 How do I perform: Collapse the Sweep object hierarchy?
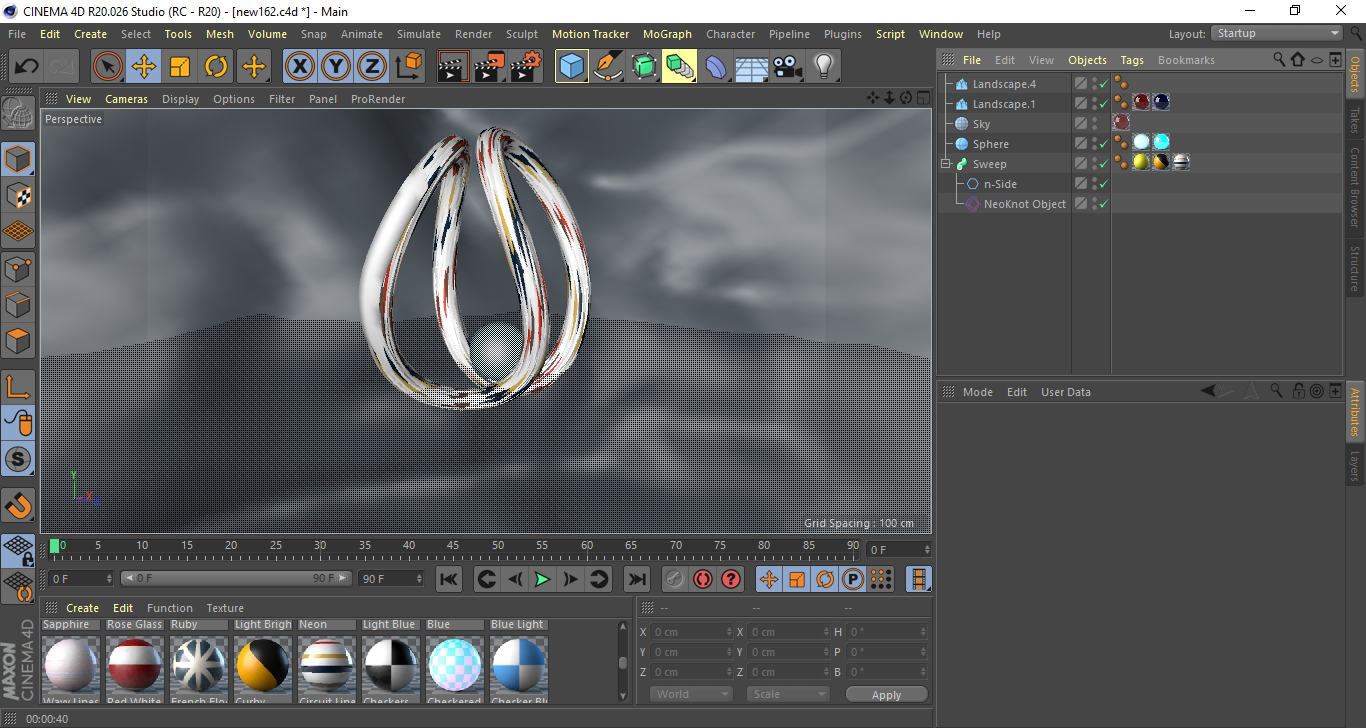(945, 164)
